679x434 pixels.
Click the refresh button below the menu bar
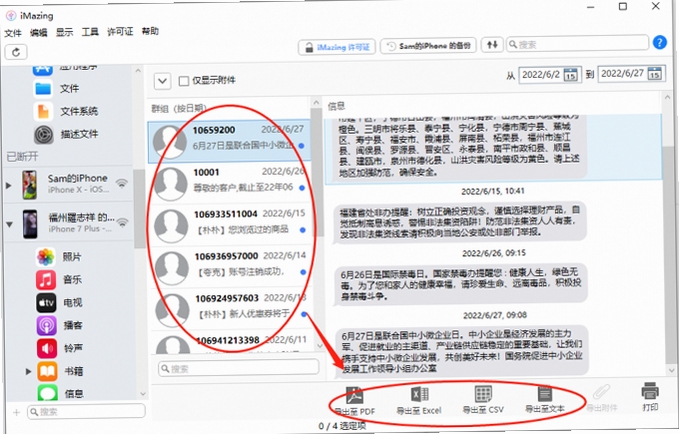pyautogui.click(x=16, y=52)
